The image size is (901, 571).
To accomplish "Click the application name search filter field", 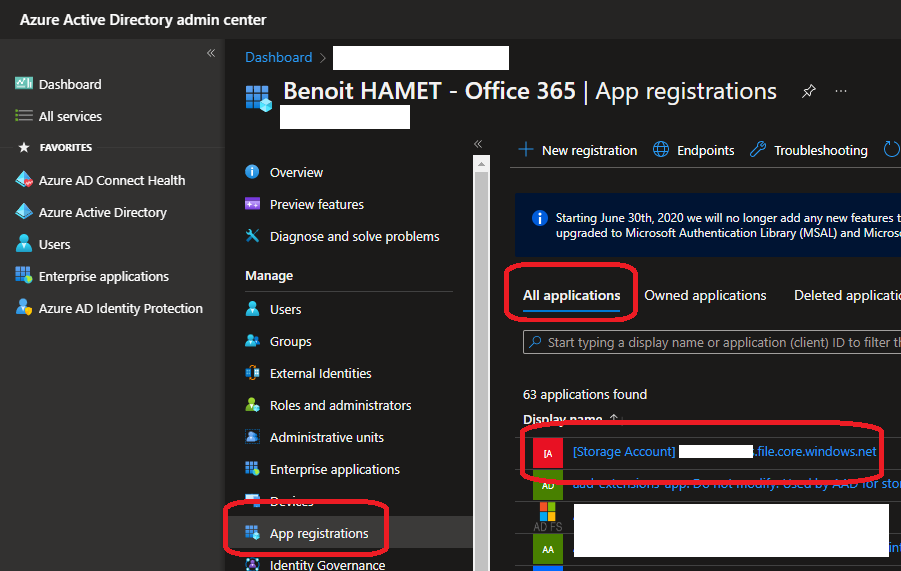I will 715,342.
